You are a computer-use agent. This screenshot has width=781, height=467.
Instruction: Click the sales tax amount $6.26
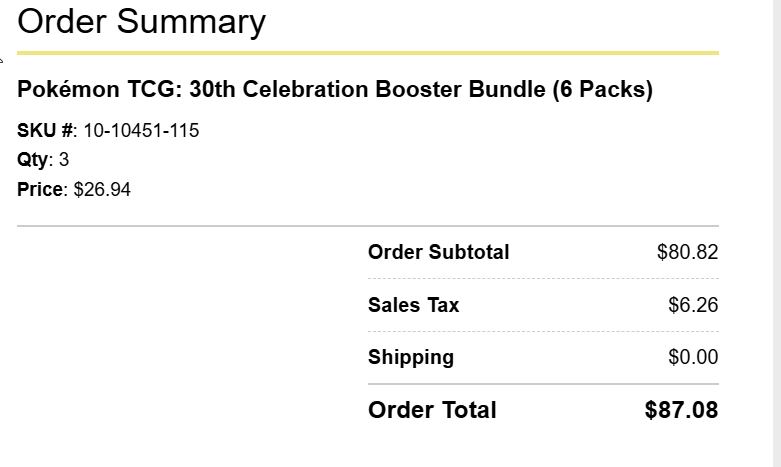(693, 305)
